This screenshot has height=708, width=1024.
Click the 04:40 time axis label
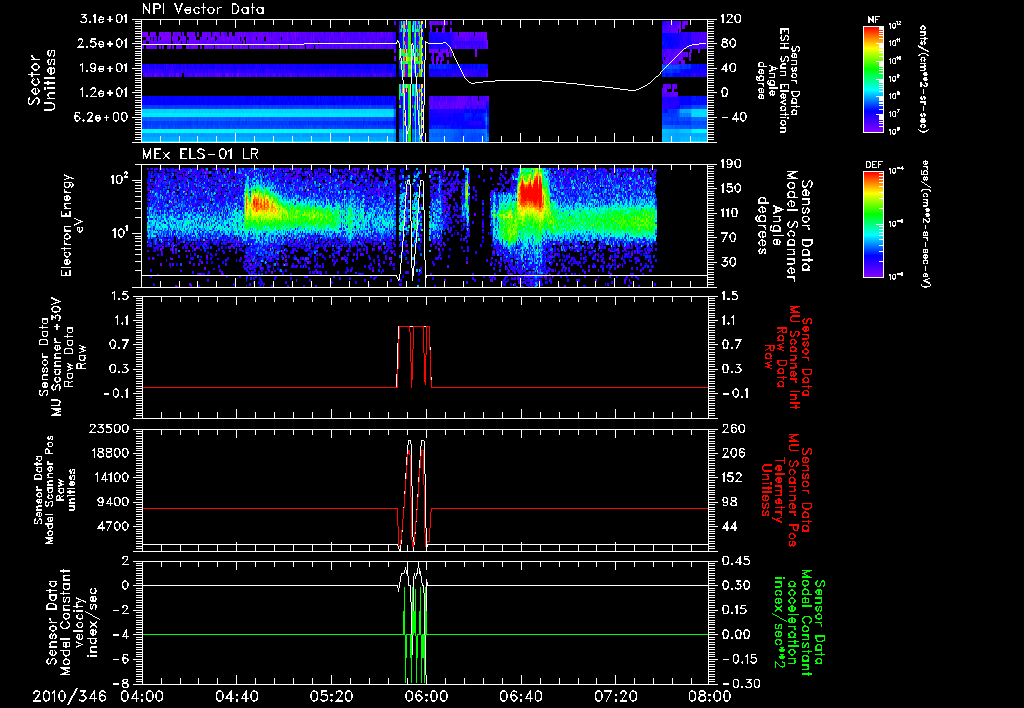click(236, 697)
